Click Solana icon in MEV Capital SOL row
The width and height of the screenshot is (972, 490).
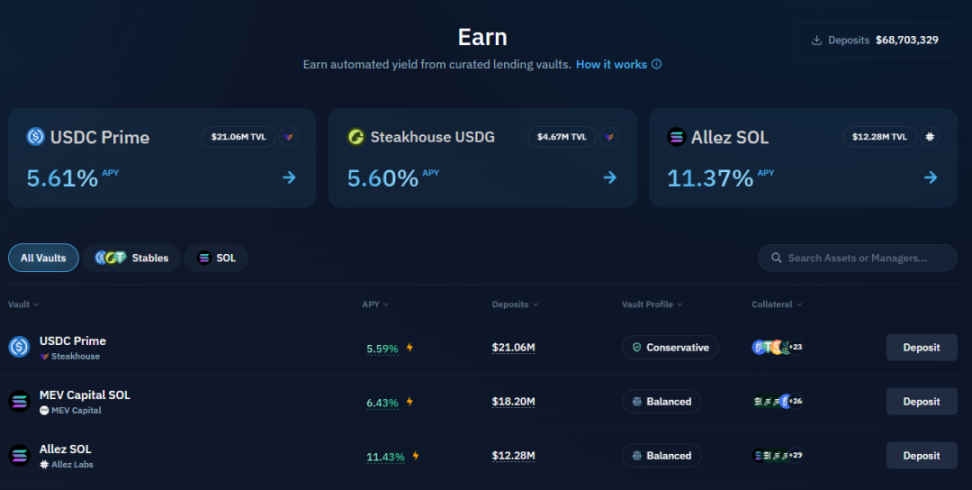pos(19,401)
